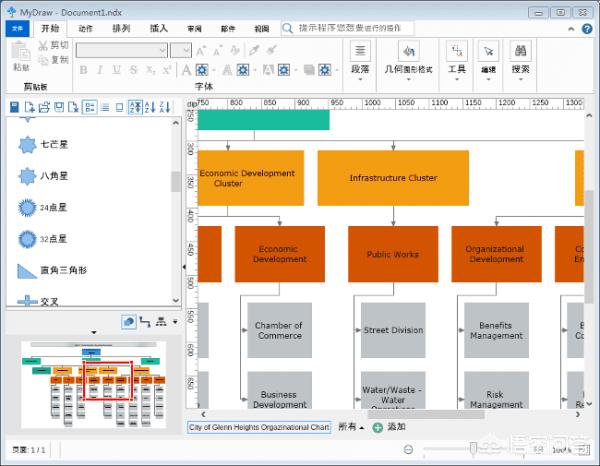Click the shrink font size icon
The width and height of the screenshot is (600, 466).
[x=218, y=51]
